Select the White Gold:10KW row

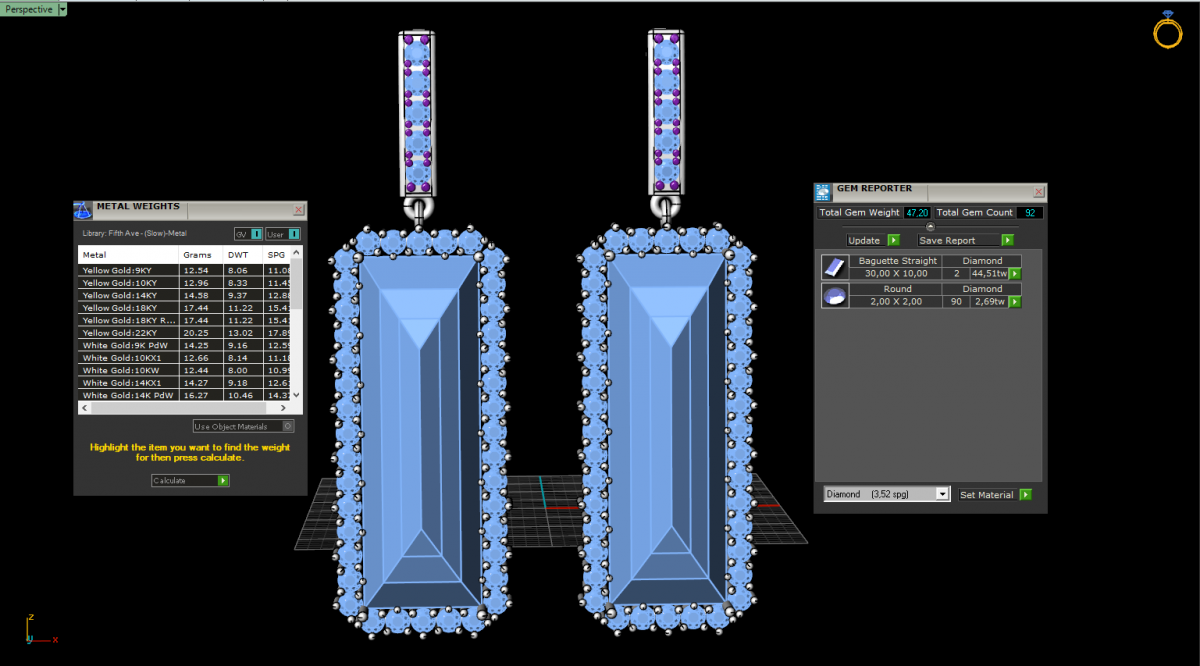click(185, 370)
